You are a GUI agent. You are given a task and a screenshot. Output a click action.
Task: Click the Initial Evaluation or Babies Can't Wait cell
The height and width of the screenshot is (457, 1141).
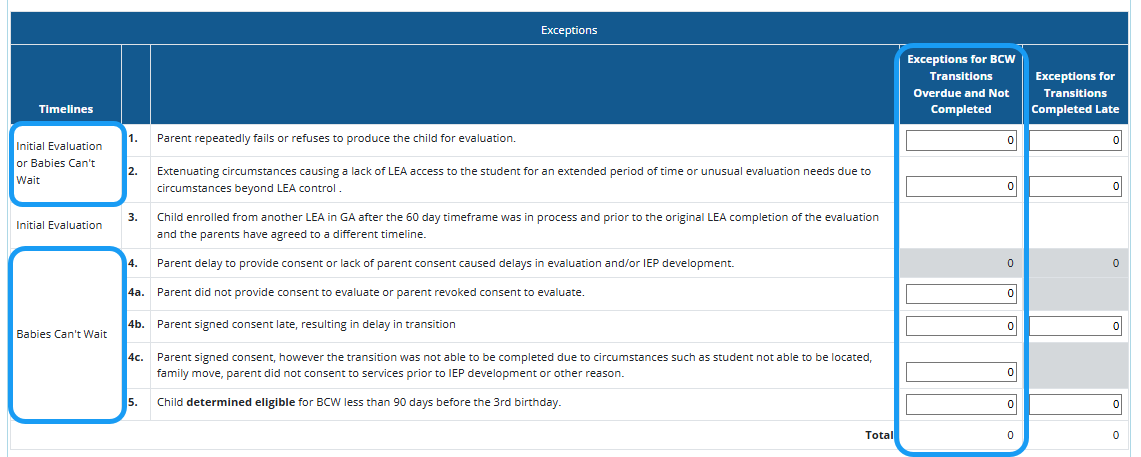[62, 163]
